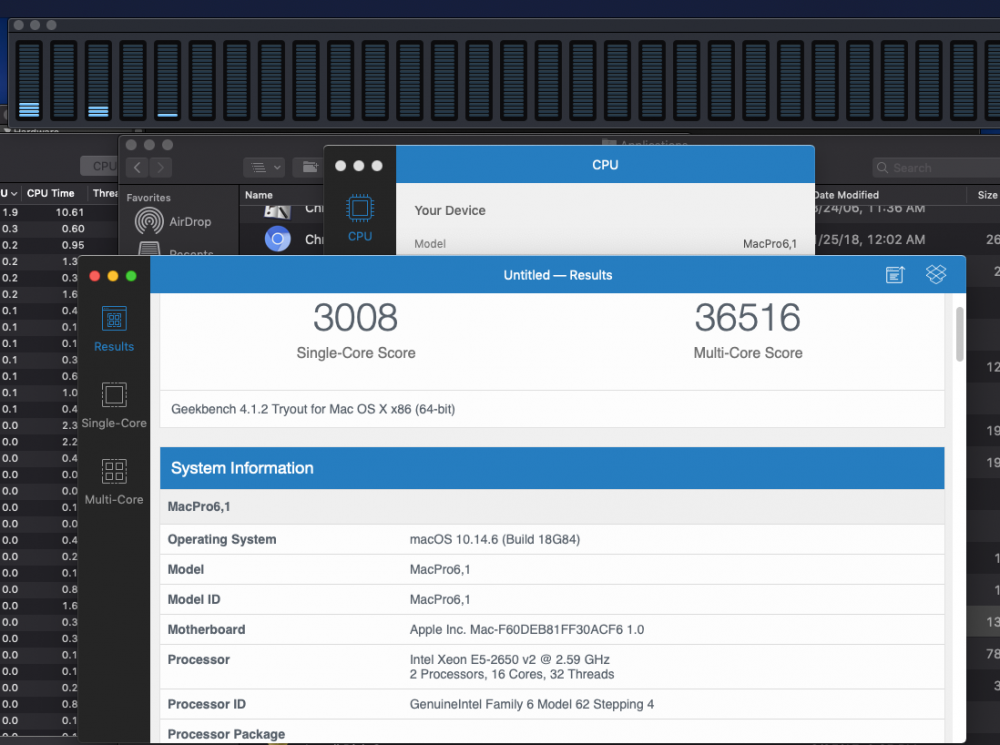Open the Finder view options dropdown

tap(264, 167)
